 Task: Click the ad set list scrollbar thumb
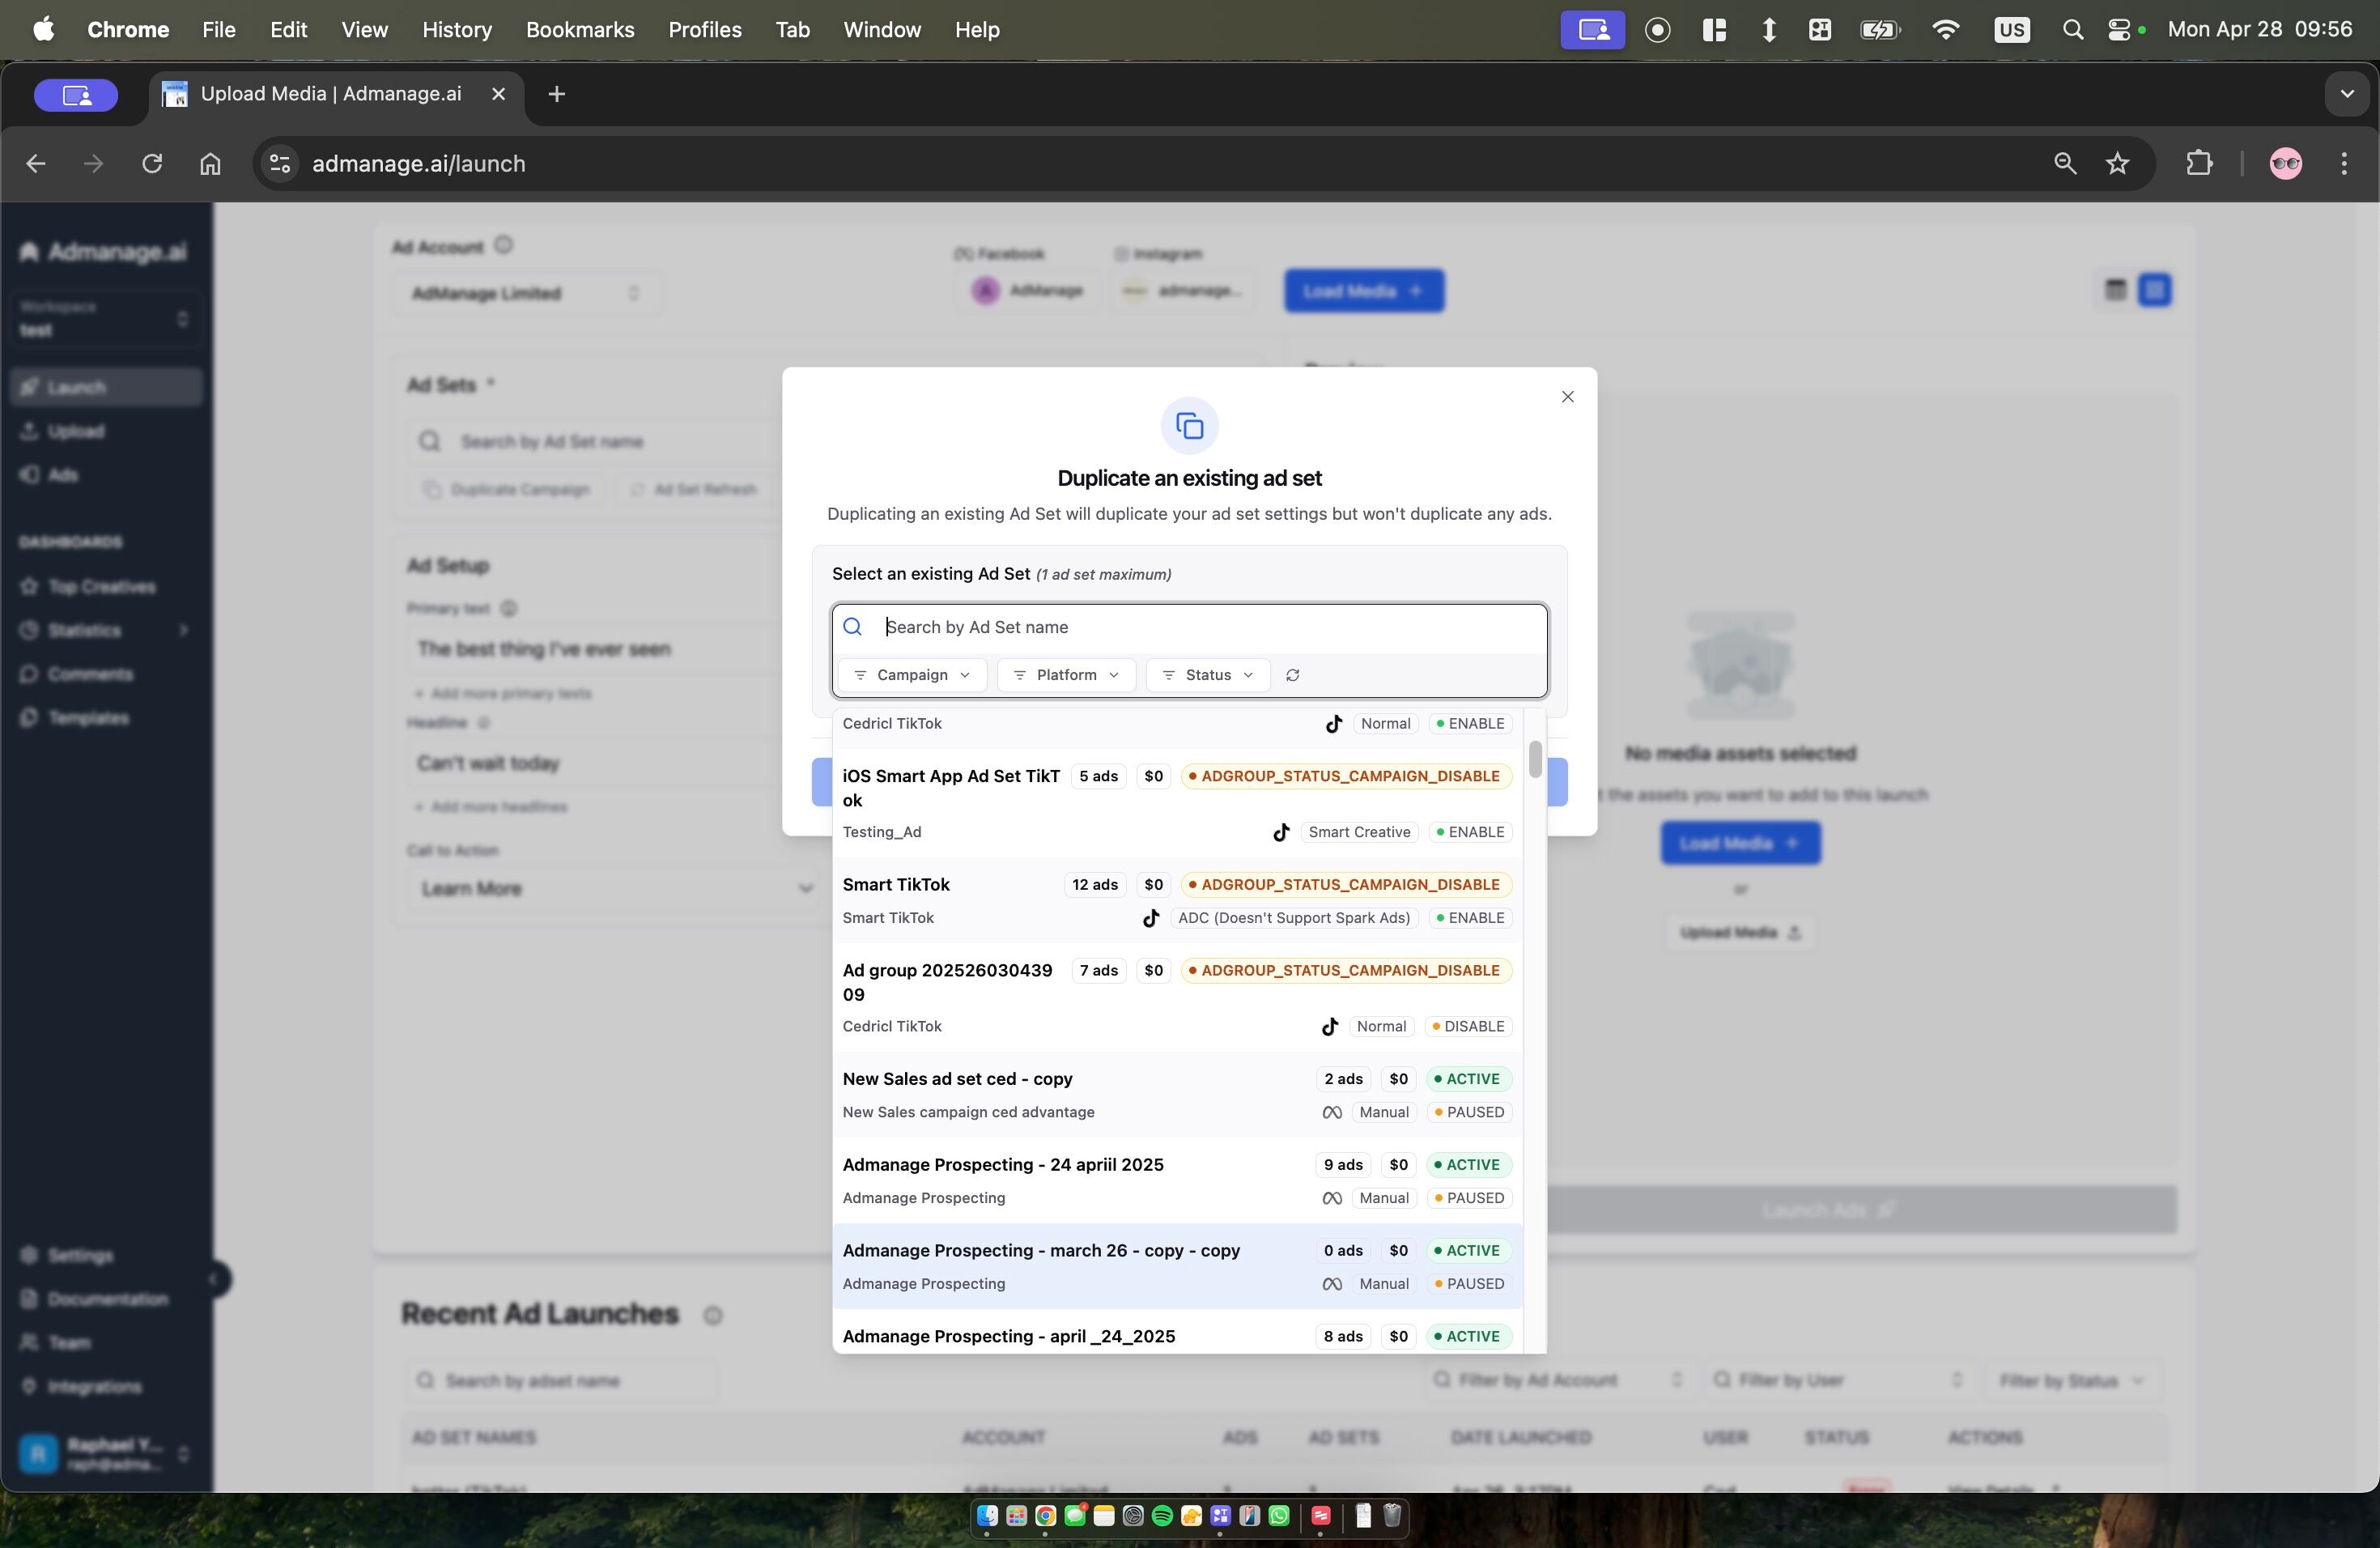(x=1535, y=759)
